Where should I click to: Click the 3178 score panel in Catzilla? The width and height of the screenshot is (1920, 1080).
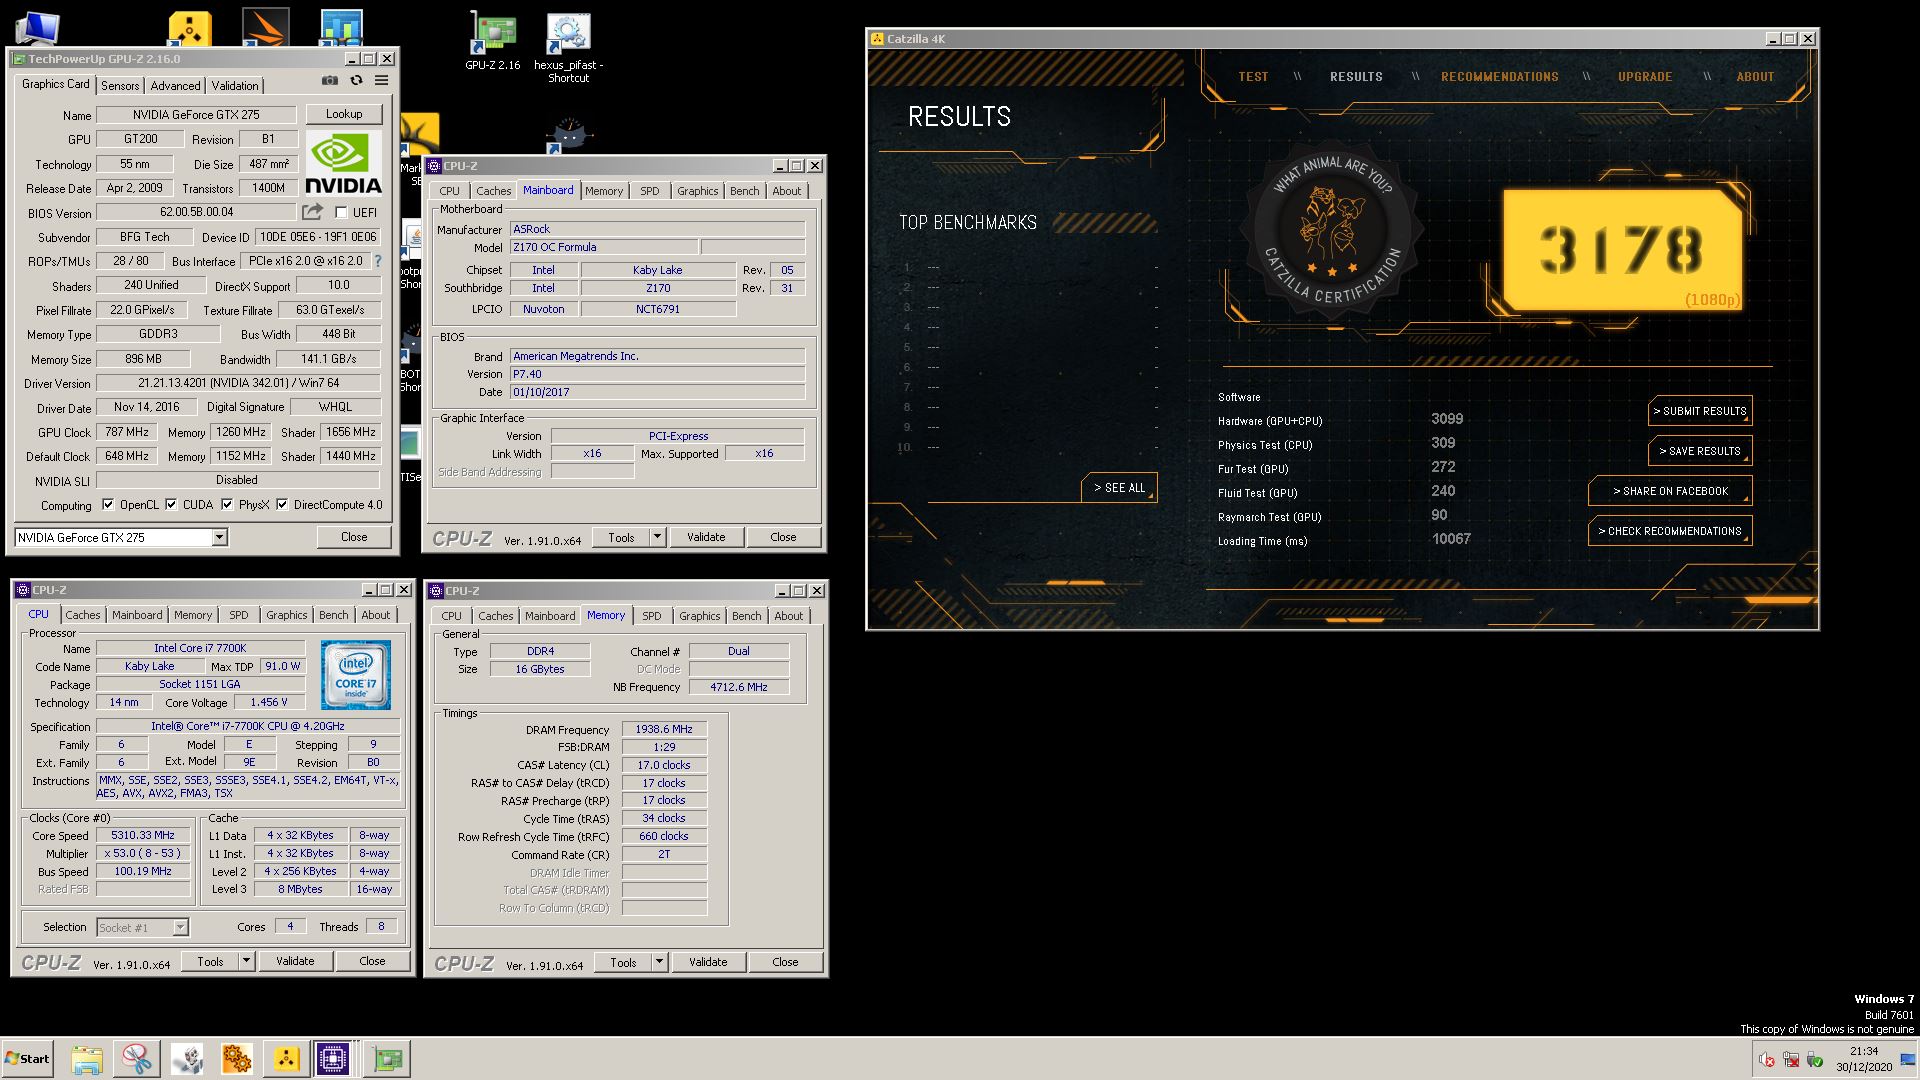coord(1621,250)
